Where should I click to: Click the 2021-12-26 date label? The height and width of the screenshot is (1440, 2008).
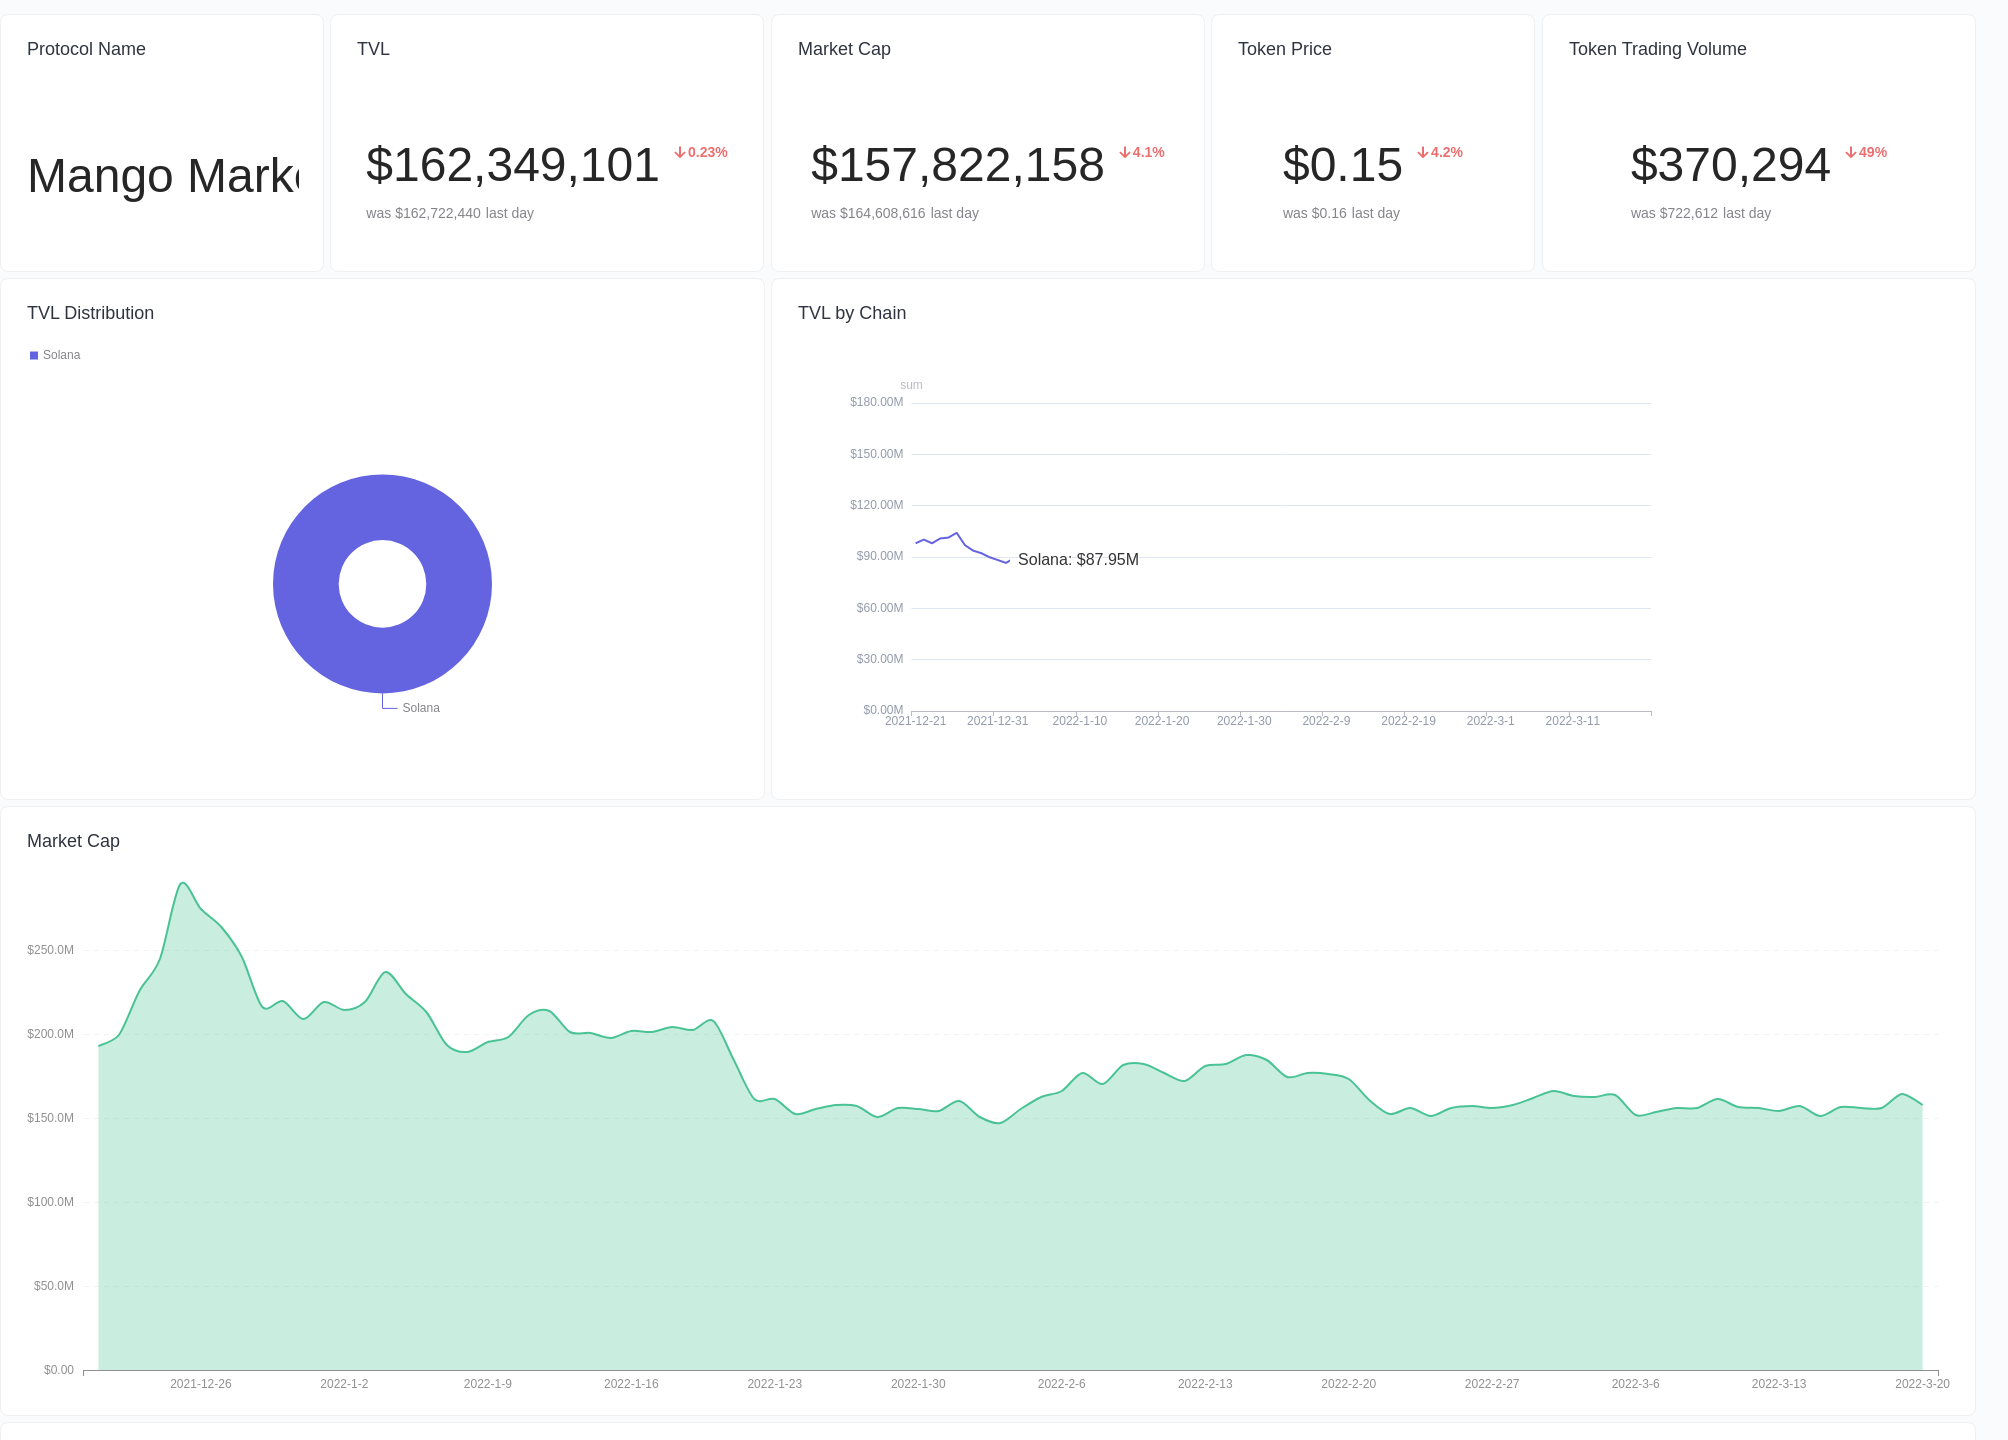point(201,1384)
